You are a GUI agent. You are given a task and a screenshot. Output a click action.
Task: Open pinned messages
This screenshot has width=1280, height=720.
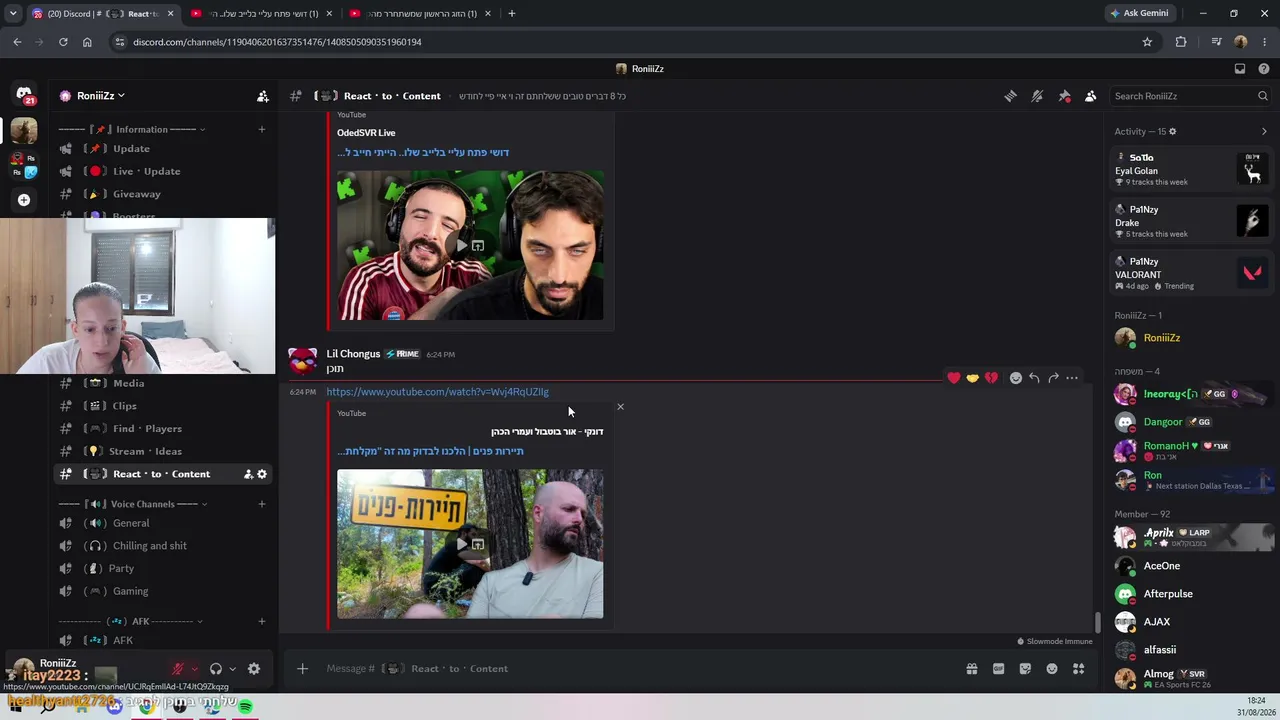tap(1064, 96)
